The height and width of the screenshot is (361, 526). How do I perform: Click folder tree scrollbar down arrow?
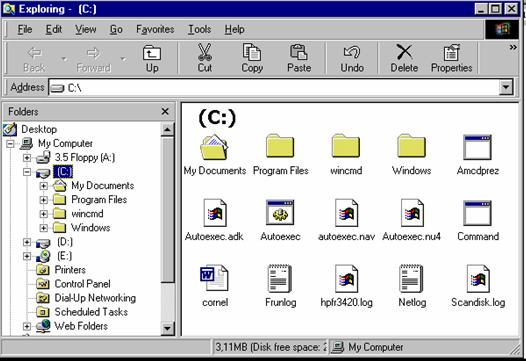coord(167,328)
